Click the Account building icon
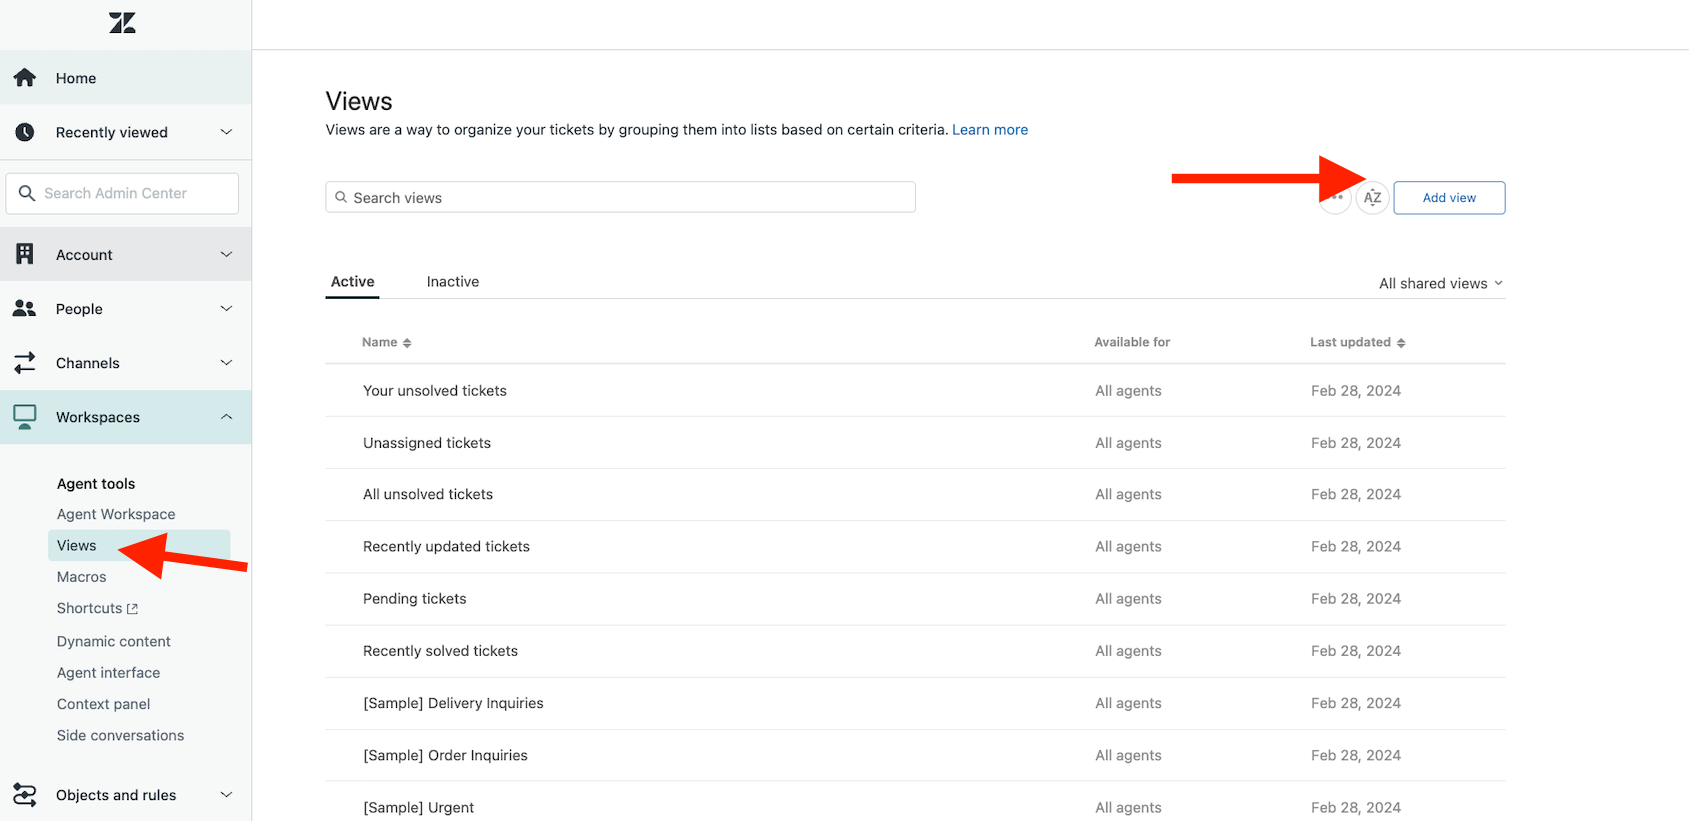This screenshot has height=821, width=1689. click(25, 254)
